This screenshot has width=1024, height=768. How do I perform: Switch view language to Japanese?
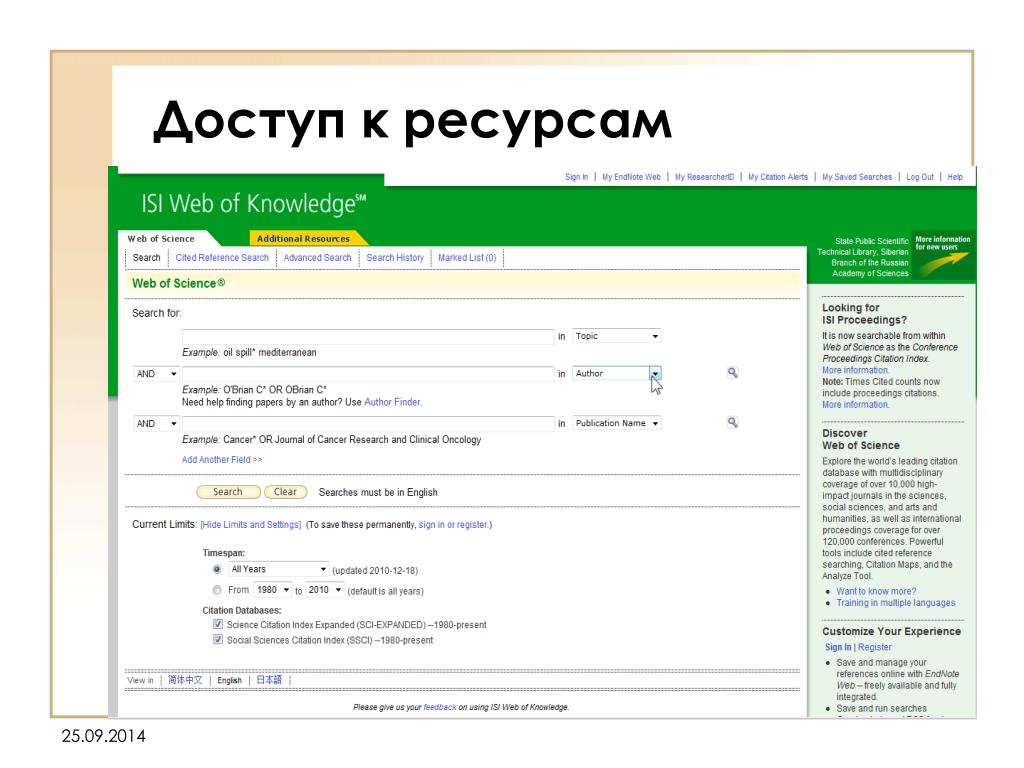(269, 680)
